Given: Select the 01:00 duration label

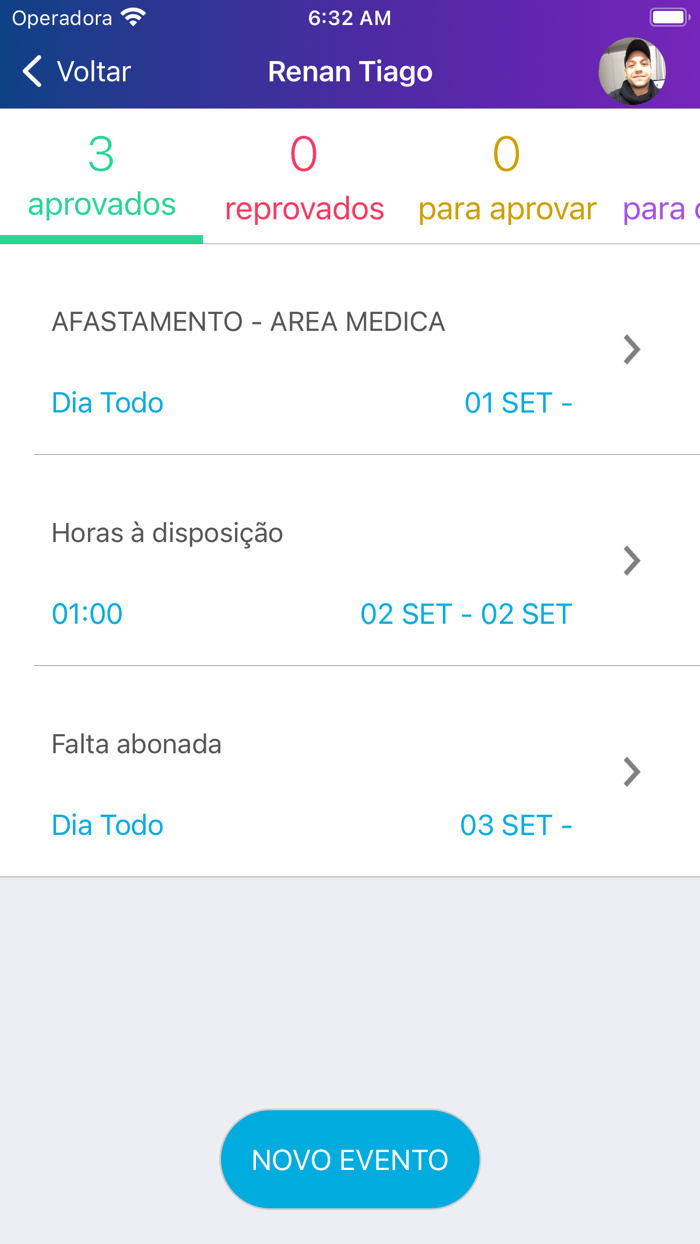Looking at the screenshot, I should point(87,613).
